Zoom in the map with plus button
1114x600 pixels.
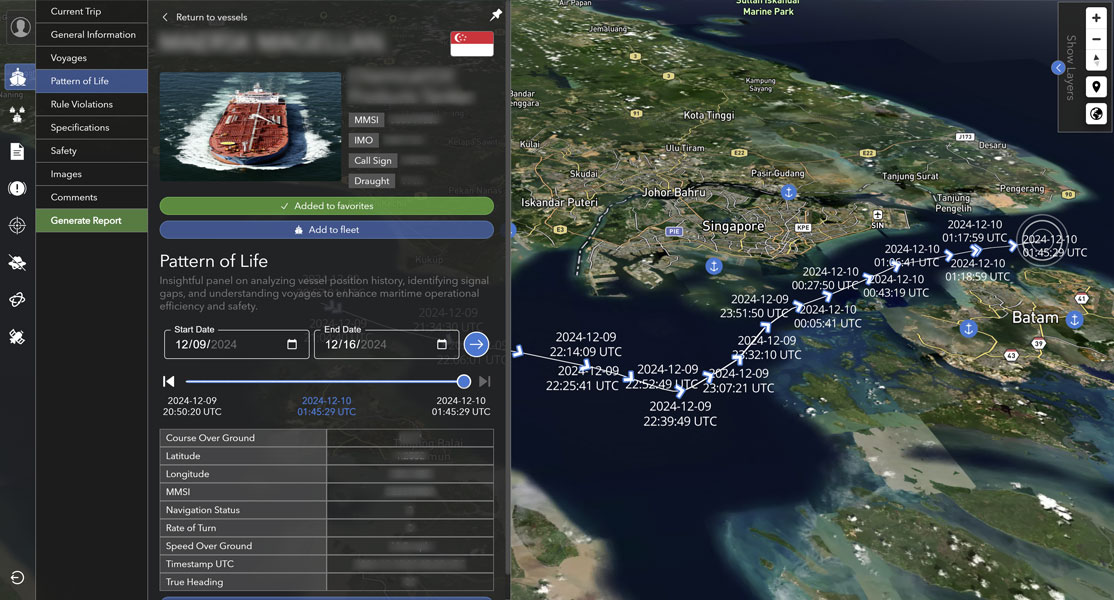(x=1096, y=18)
